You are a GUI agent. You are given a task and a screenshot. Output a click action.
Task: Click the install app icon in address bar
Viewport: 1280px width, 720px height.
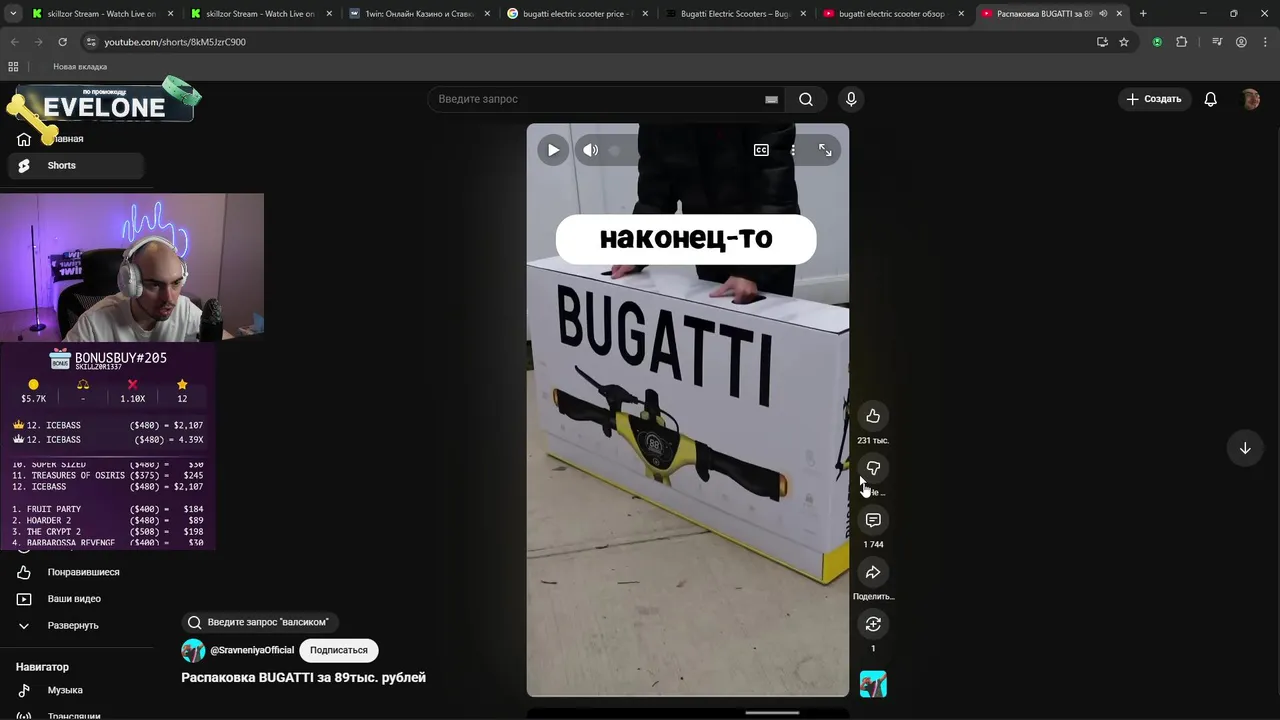click(x=1102, y=42)
